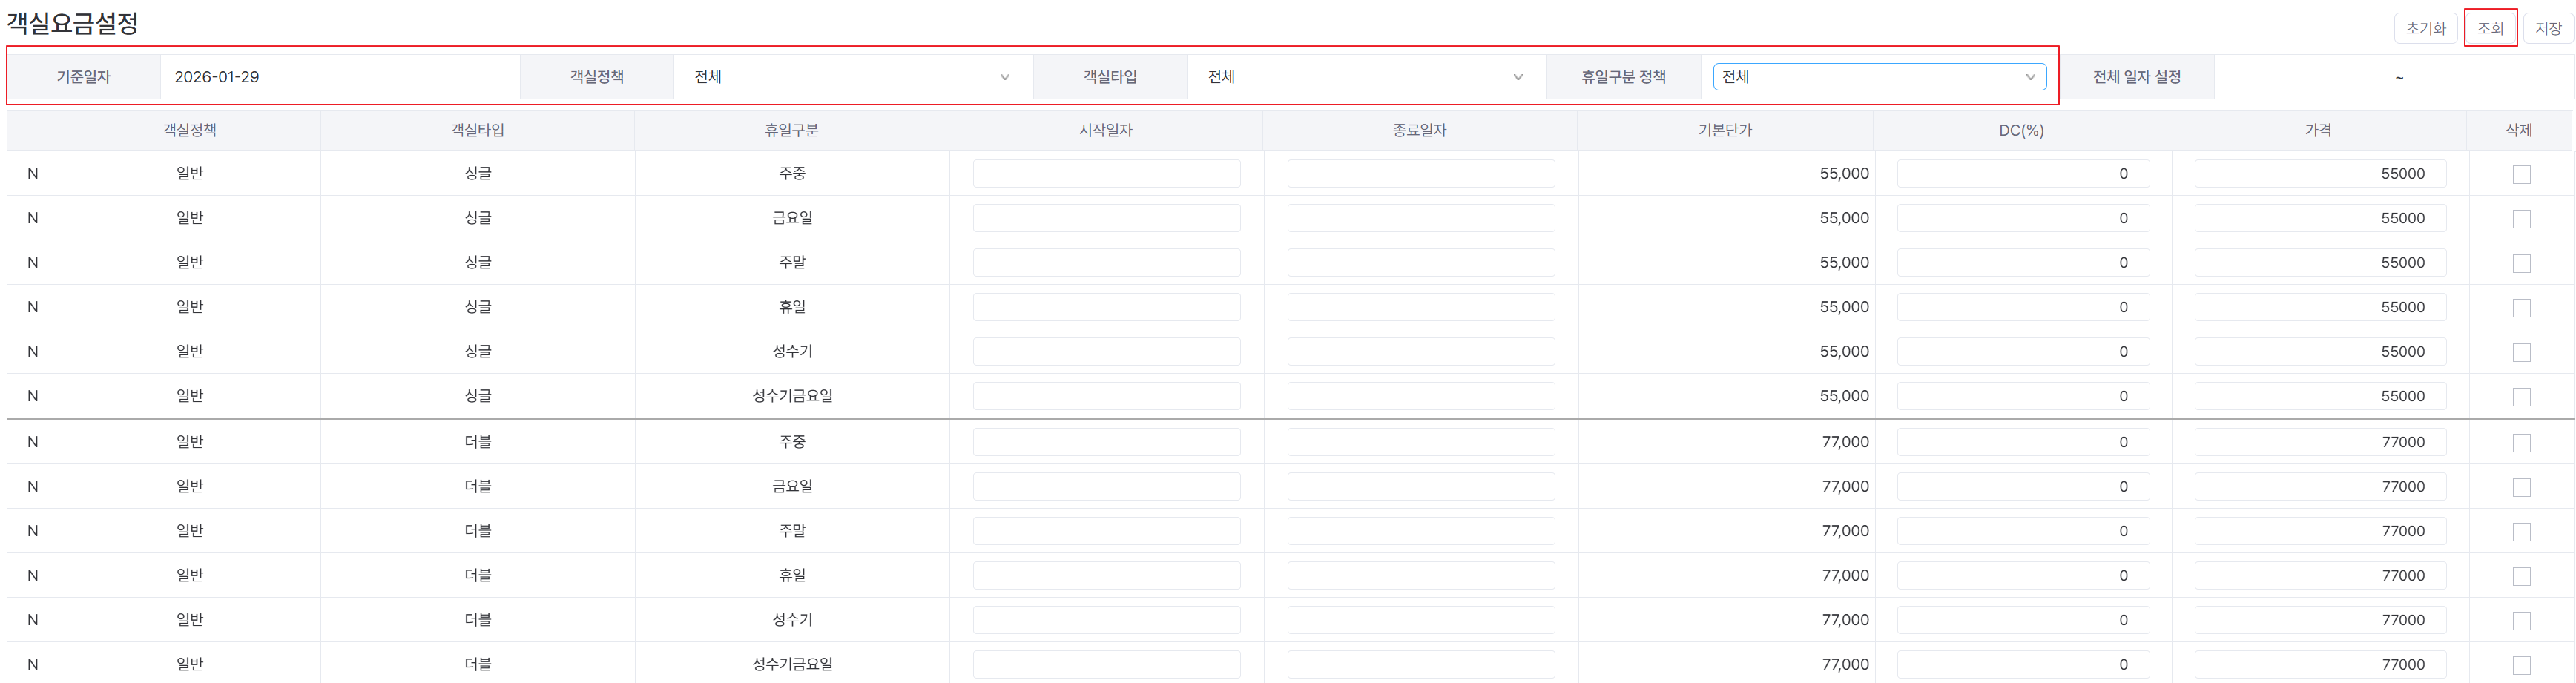Edit 가격 field in 싱글 주중 row
This screenshot has height=683, width=2576.
coord(2320,174)
